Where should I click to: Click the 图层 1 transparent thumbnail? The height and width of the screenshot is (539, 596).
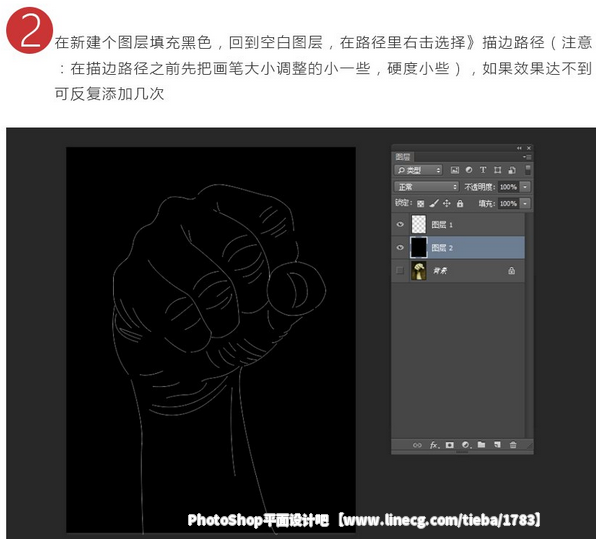[419, 224]
